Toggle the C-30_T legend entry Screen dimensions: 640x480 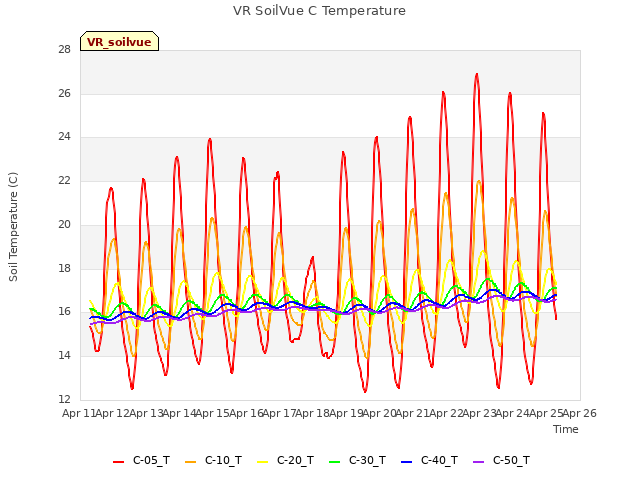click(x=357, y=460)
